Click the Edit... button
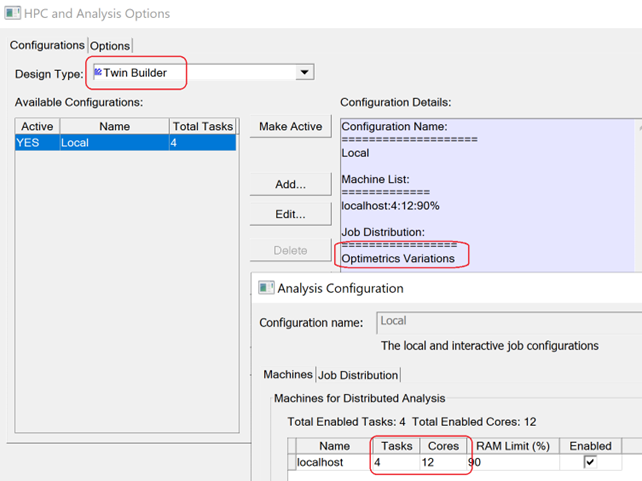 click(x=291, y=214)
